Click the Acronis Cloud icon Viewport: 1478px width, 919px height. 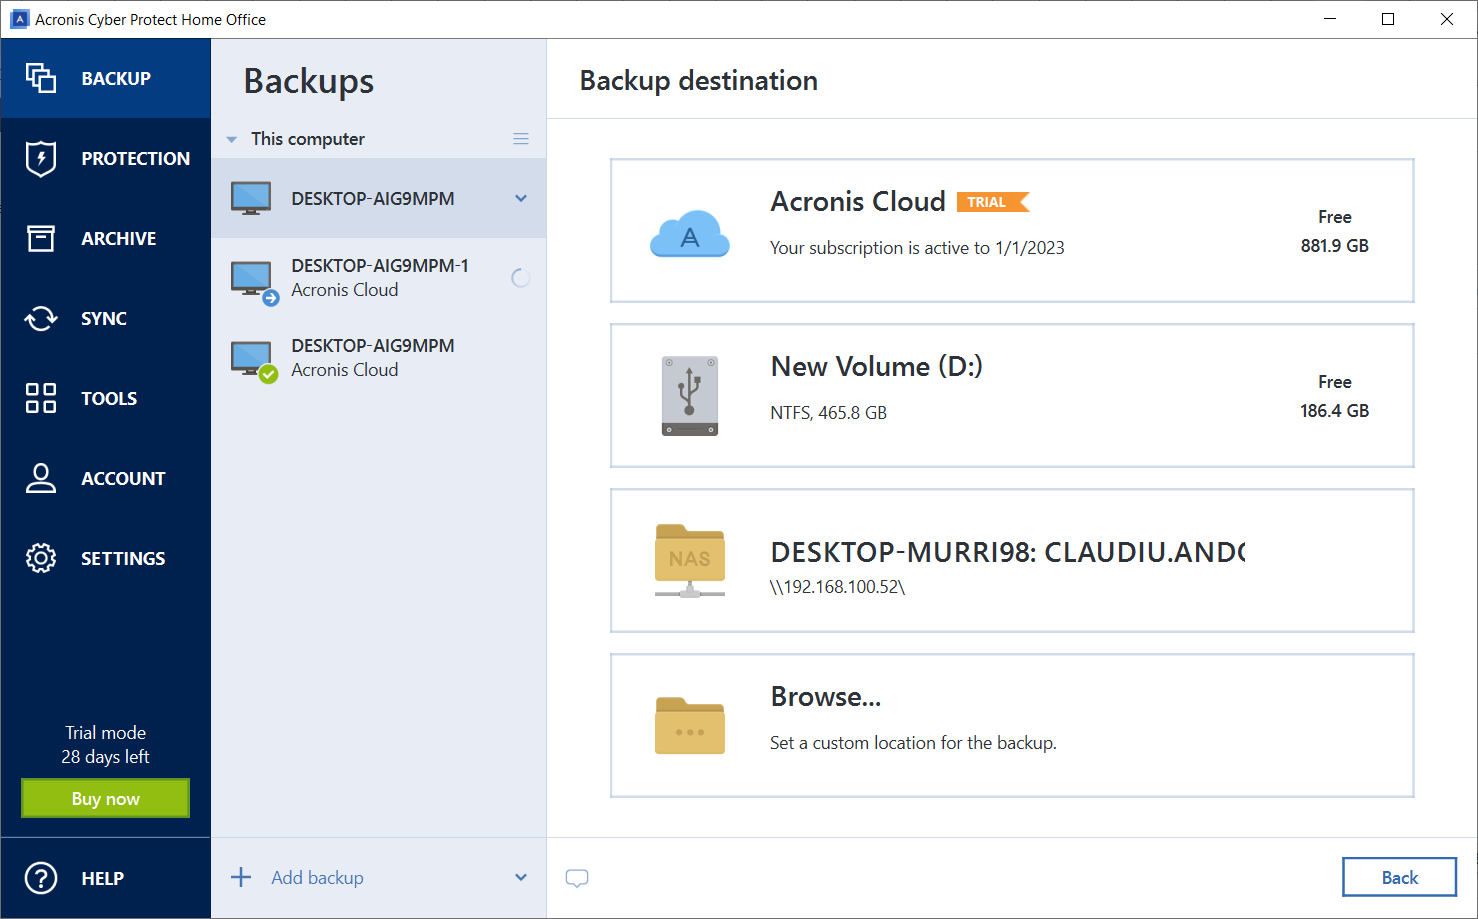coord(690,233)
